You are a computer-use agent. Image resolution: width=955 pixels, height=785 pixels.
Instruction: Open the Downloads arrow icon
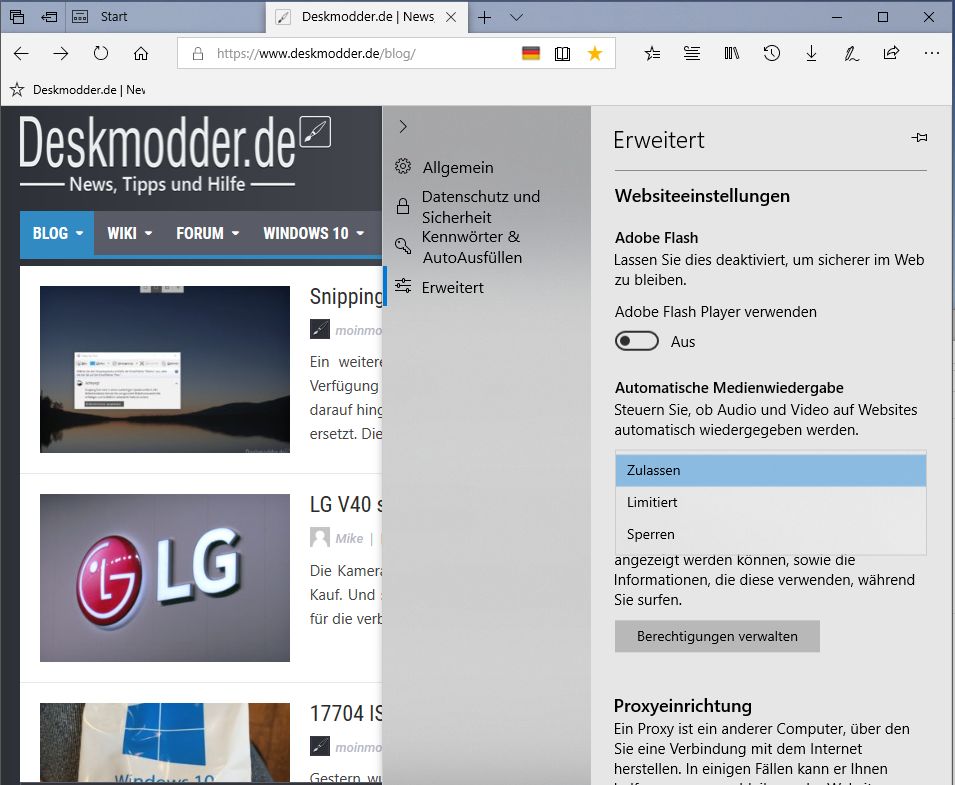(x=811, y=54)
